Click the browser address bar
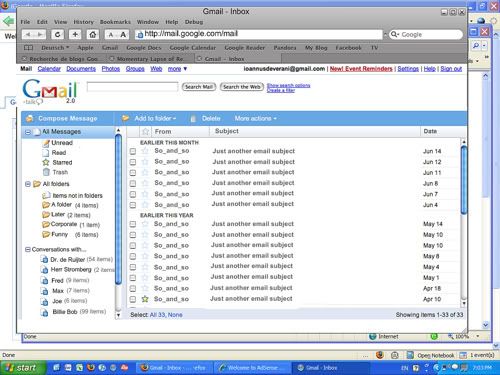 259,34
